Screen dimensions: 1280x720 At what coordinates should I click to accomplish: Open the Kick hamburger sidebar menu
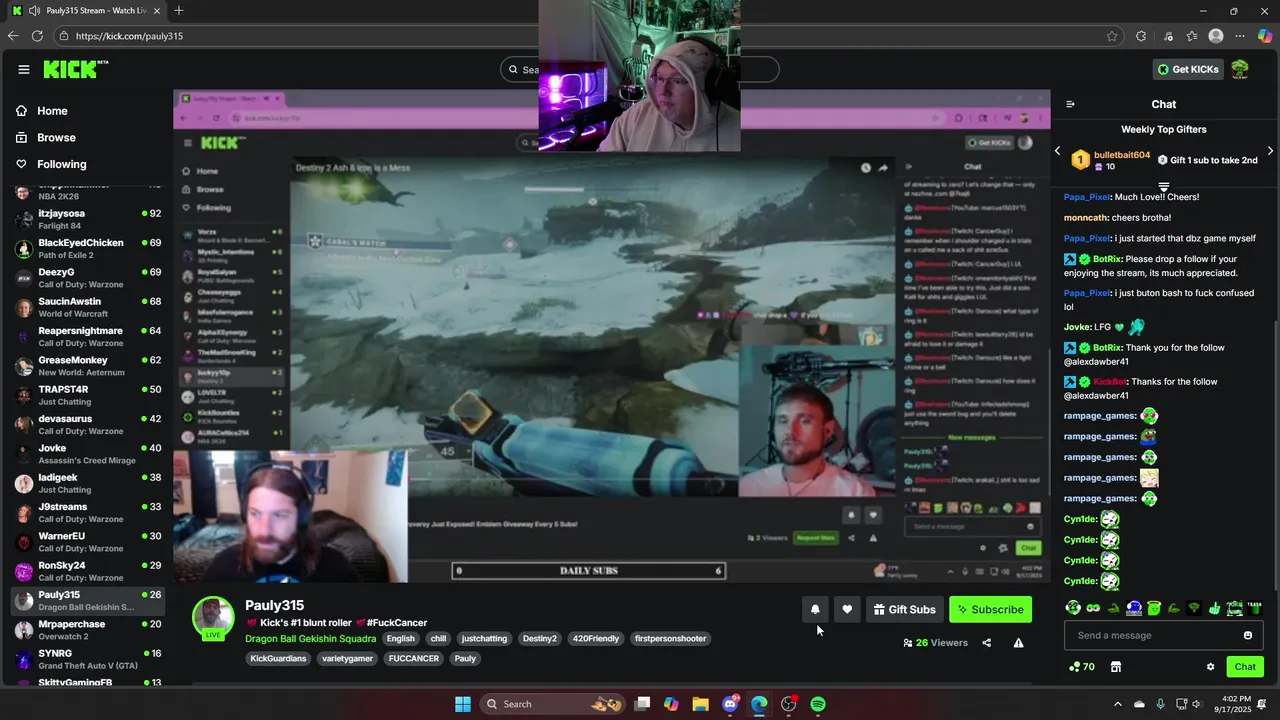[23, 69]
